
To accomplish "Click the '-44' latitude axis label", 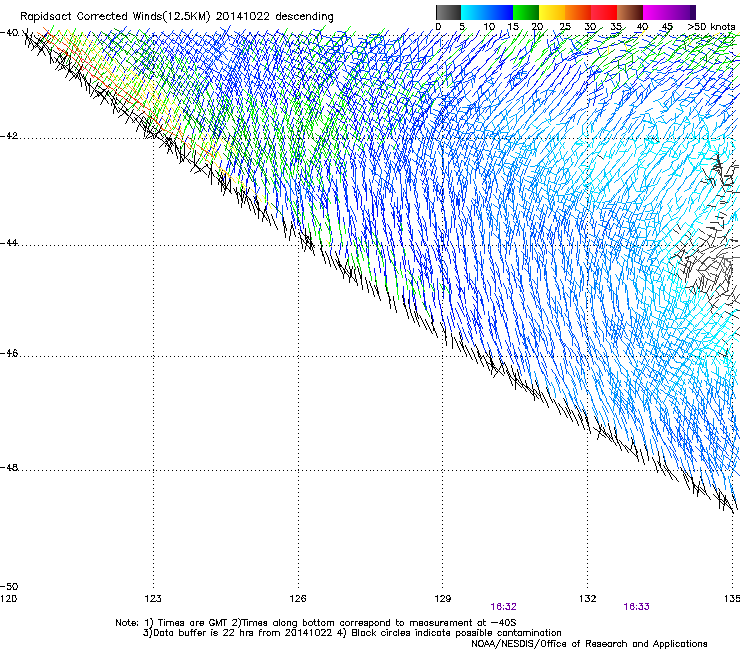I will click(x=9, y=243).
